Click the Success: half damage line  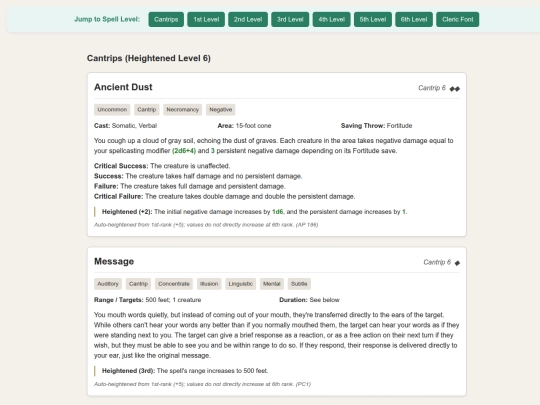[198, 176]
